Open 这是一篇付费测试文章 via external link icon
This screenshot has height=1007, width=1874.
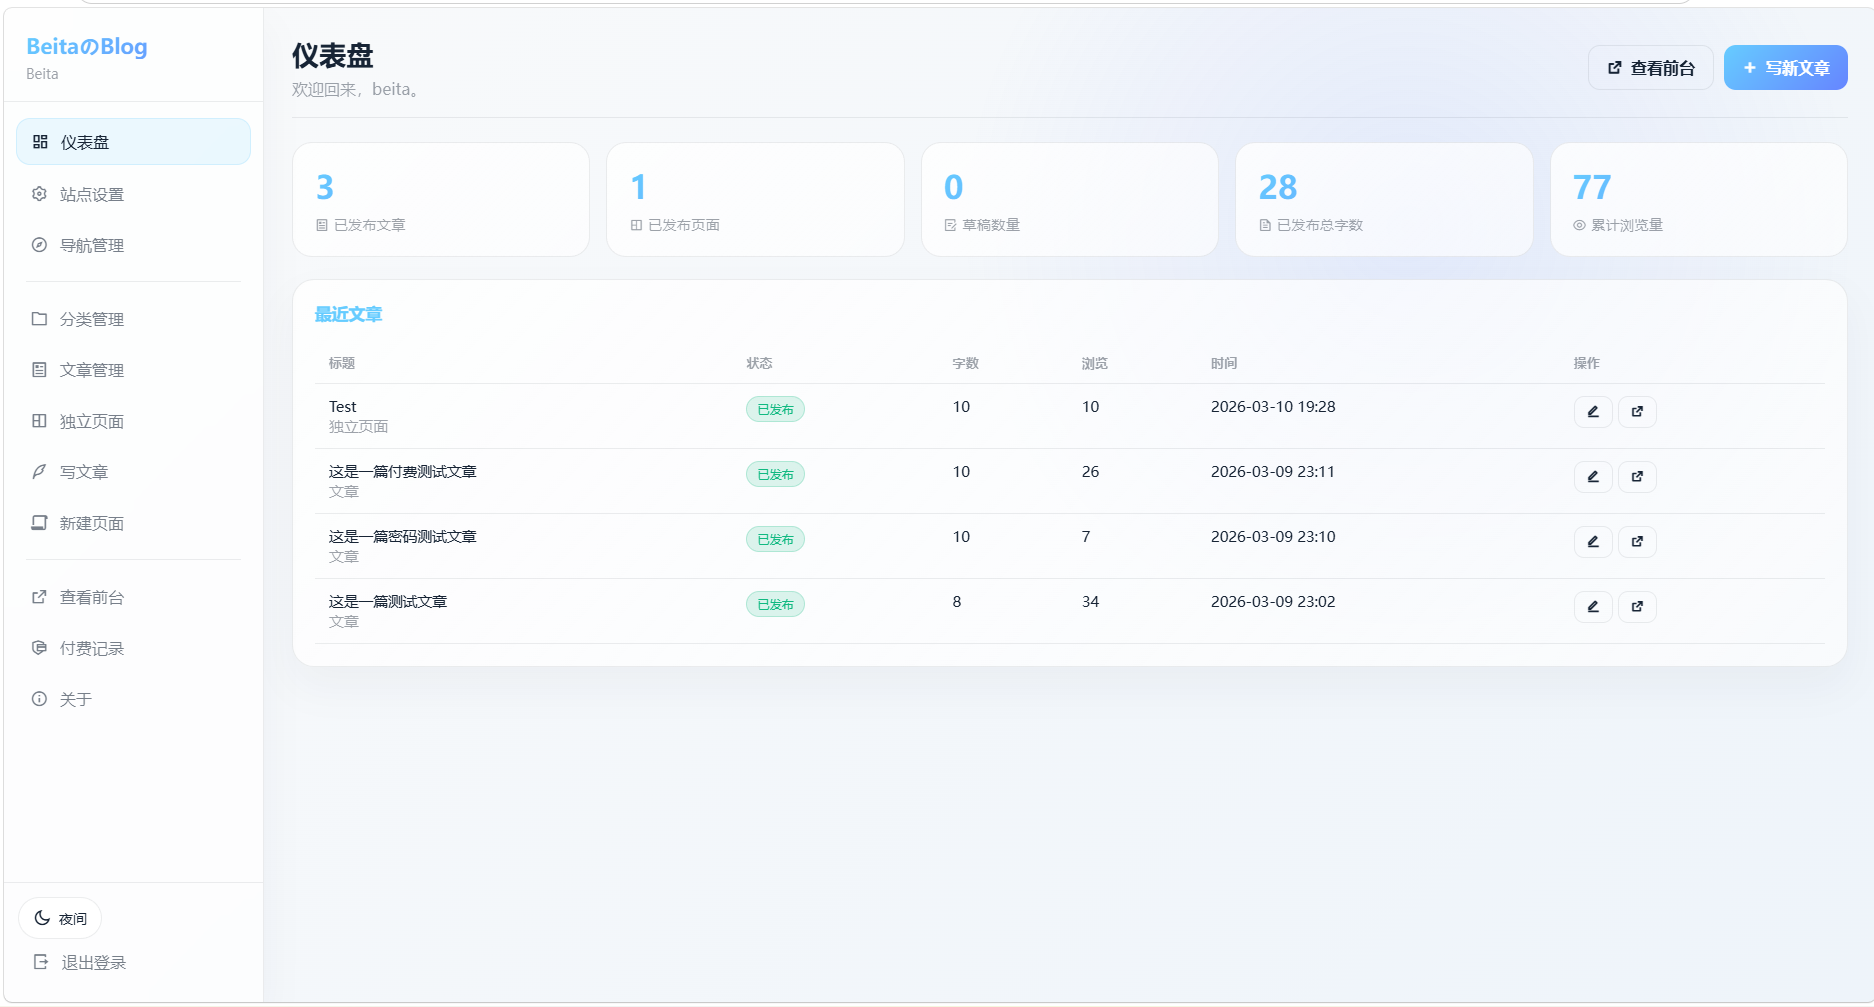pos(1637,477)
